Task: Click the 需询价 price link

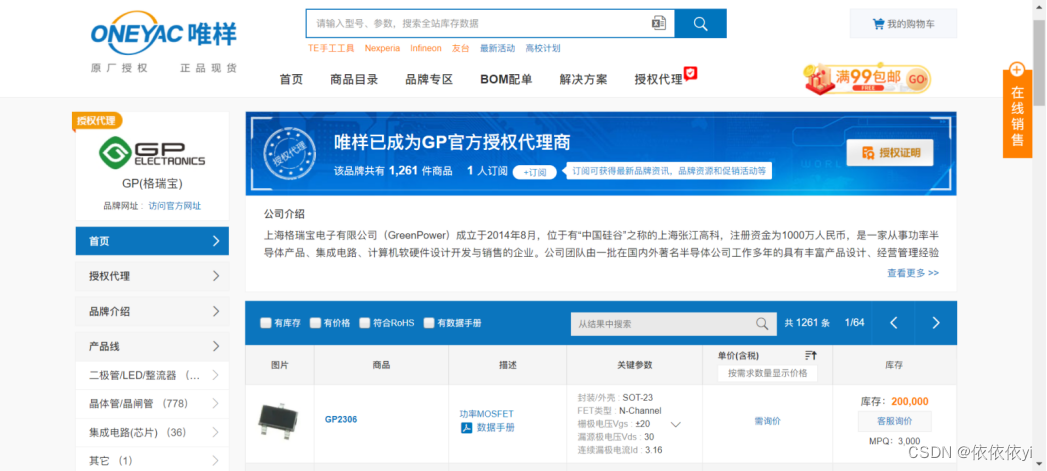Action: point(767,421)
